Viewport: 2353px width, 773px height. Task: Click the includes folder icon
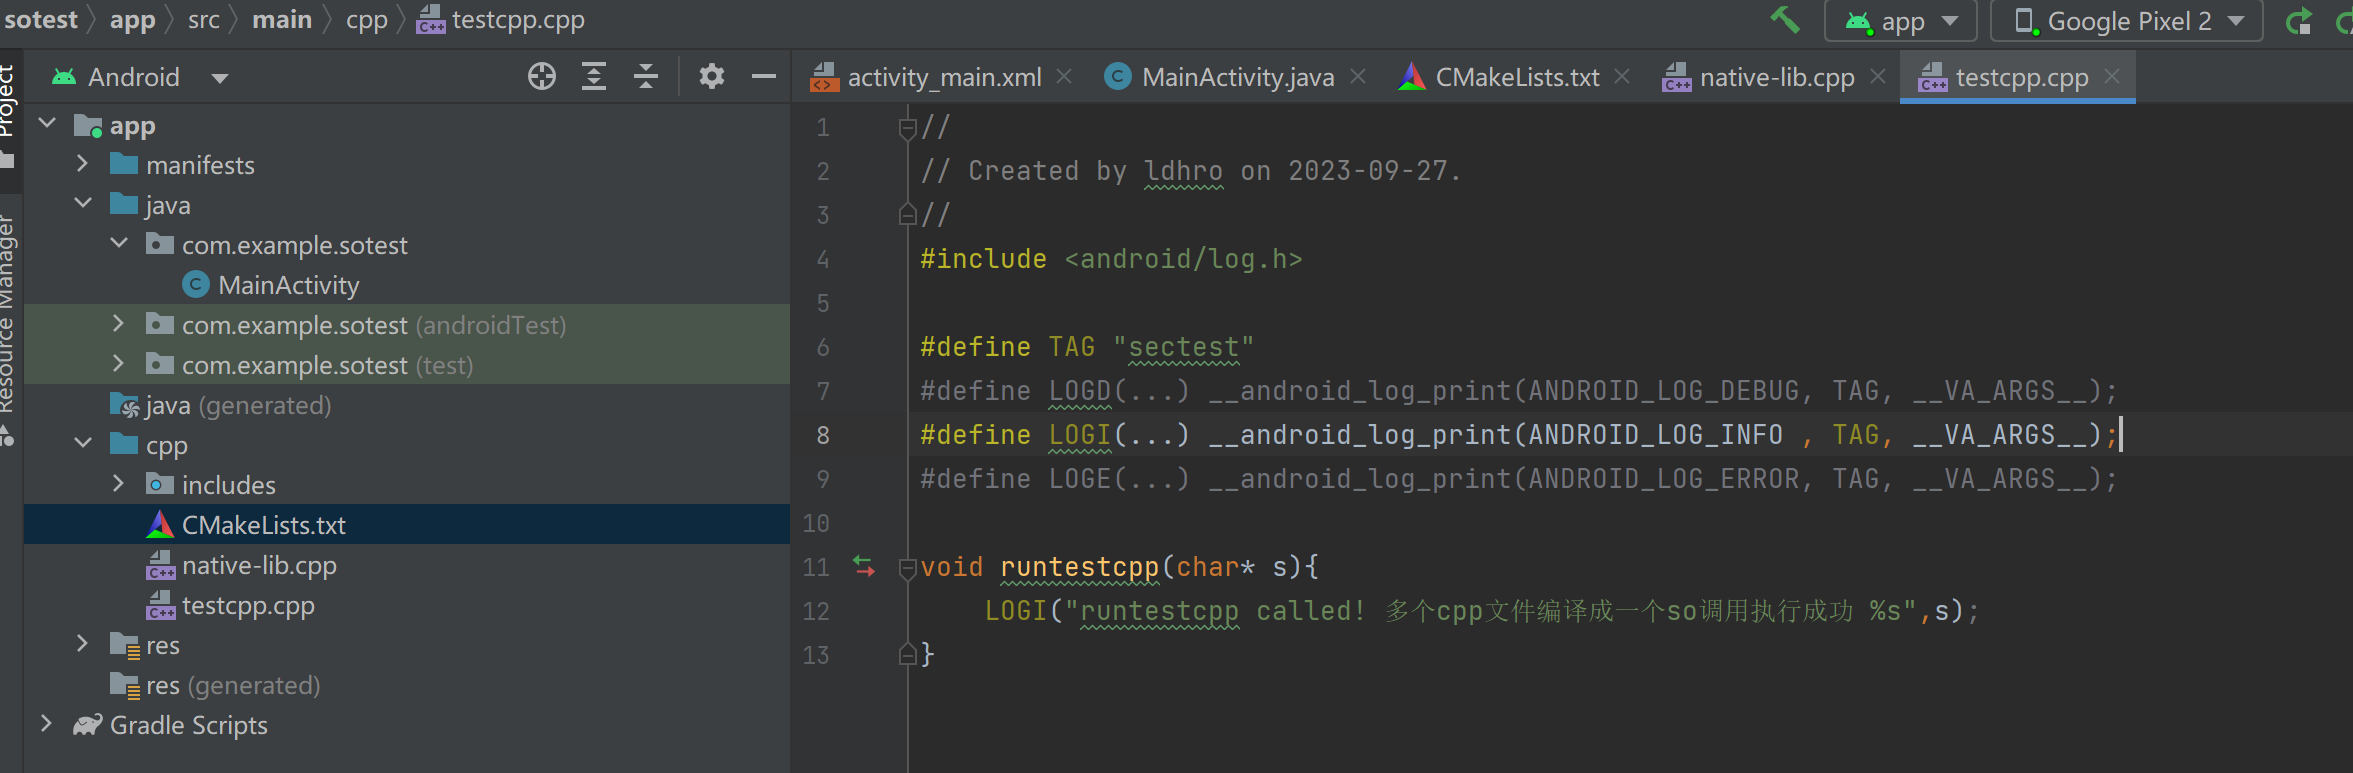tap(160, 484)
